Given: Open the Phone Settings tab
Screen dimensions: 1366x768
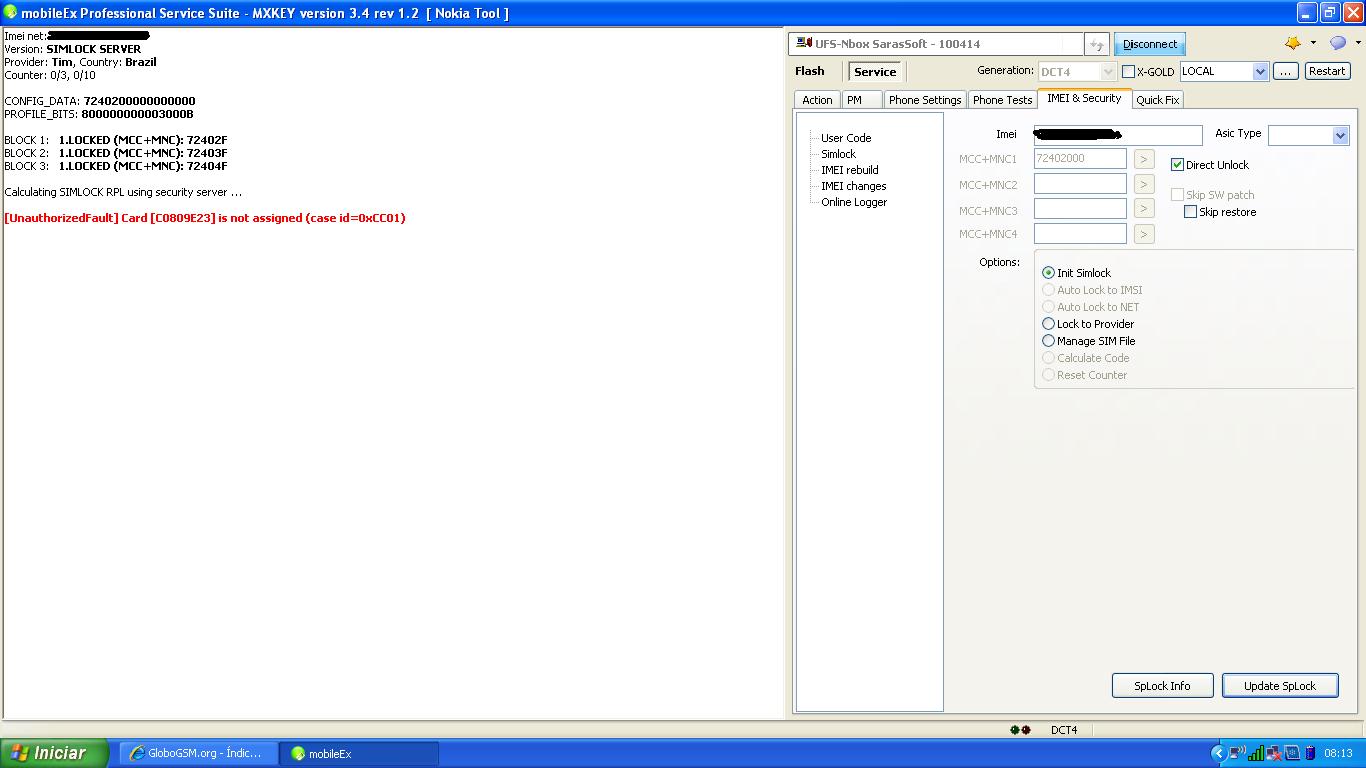Looking at the screenshot, I should 925,100.
